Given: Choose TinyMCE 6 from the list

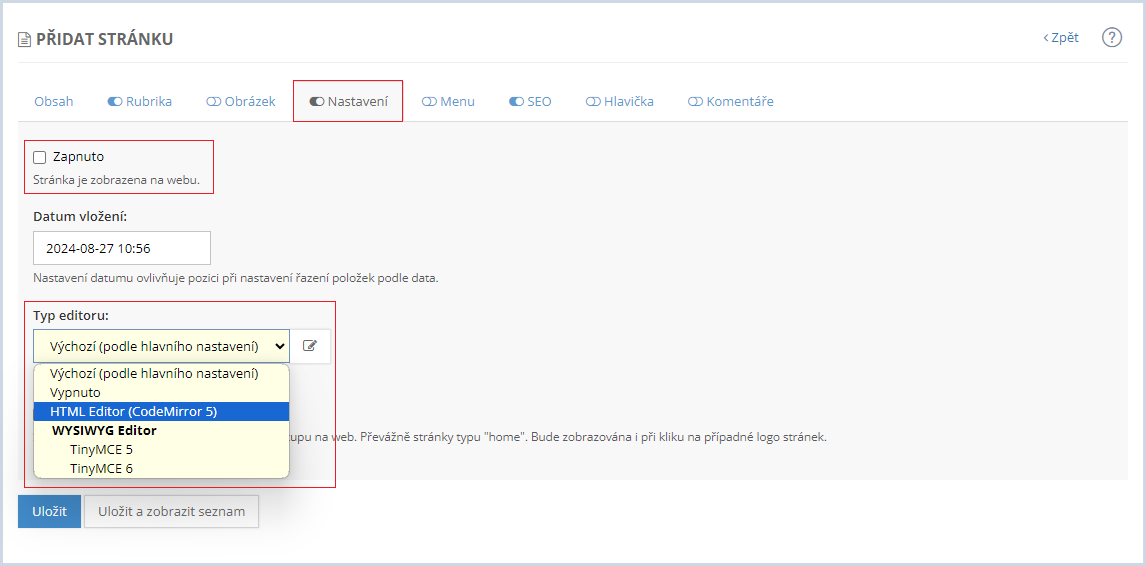Looking at the screenshot, I should (101, 468).
